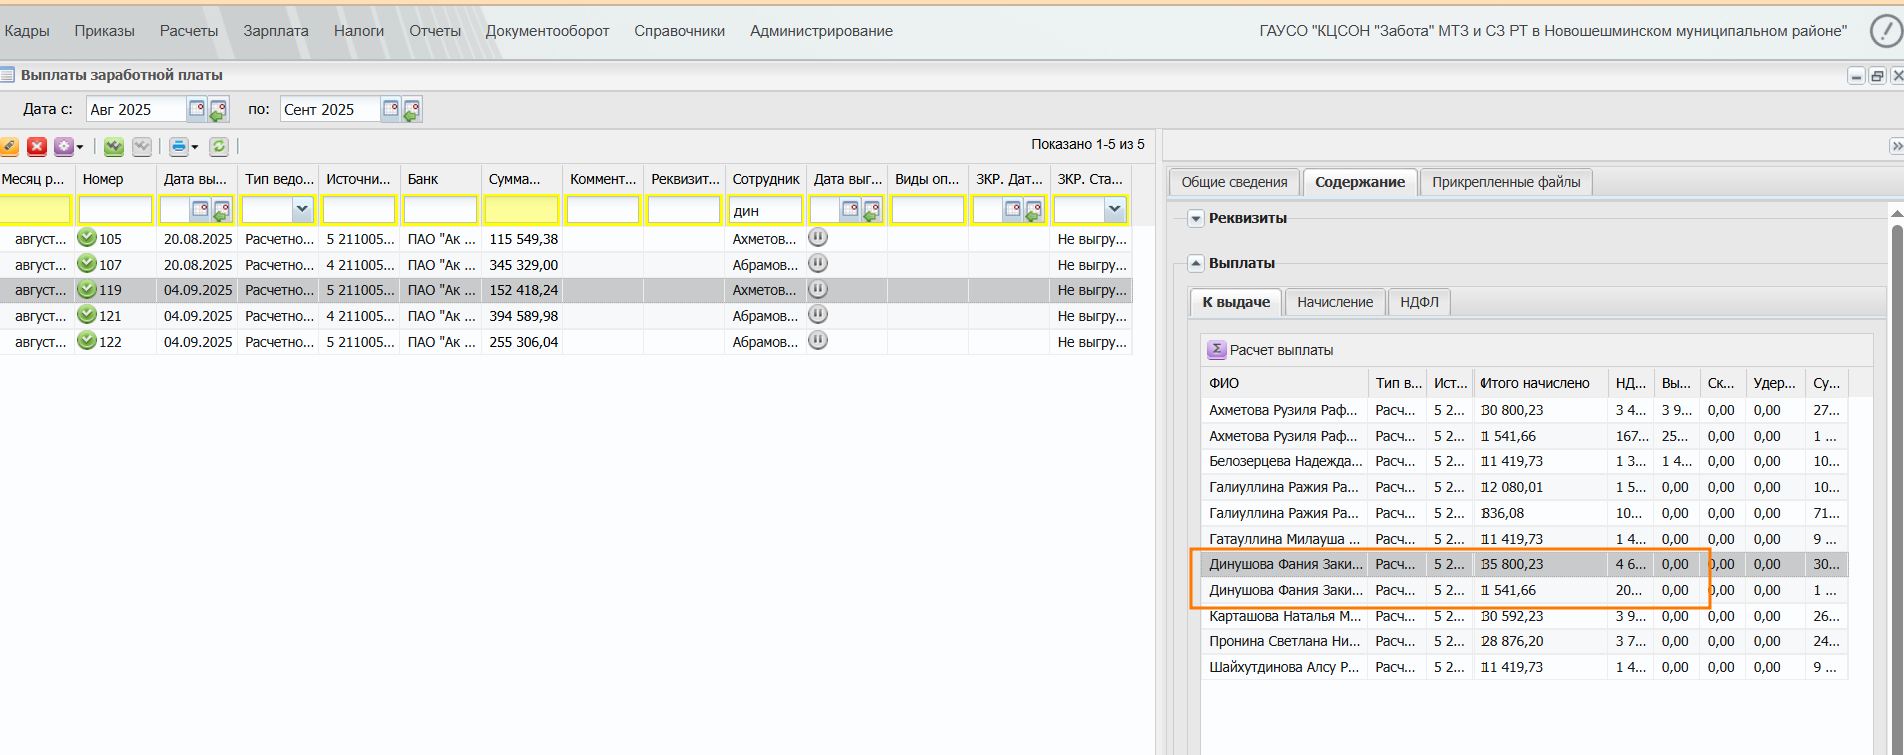Viewport: 1904px width, 755px height.
Task: Select the 'К выдаче' tab
Action: (x=1236, y=302)
